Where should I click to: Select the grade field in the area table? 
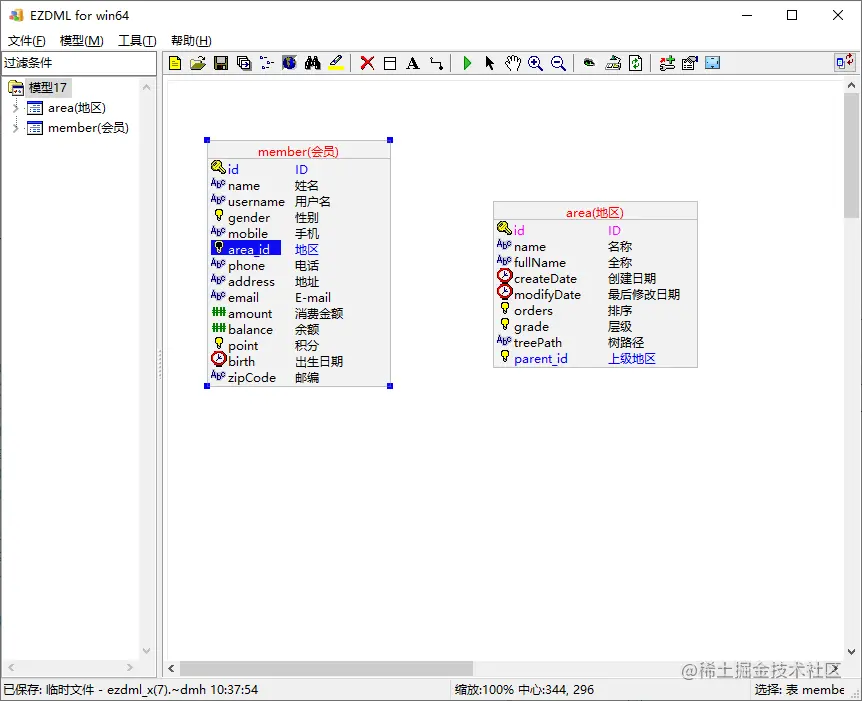pyautogui.click(x=531, y=327)
